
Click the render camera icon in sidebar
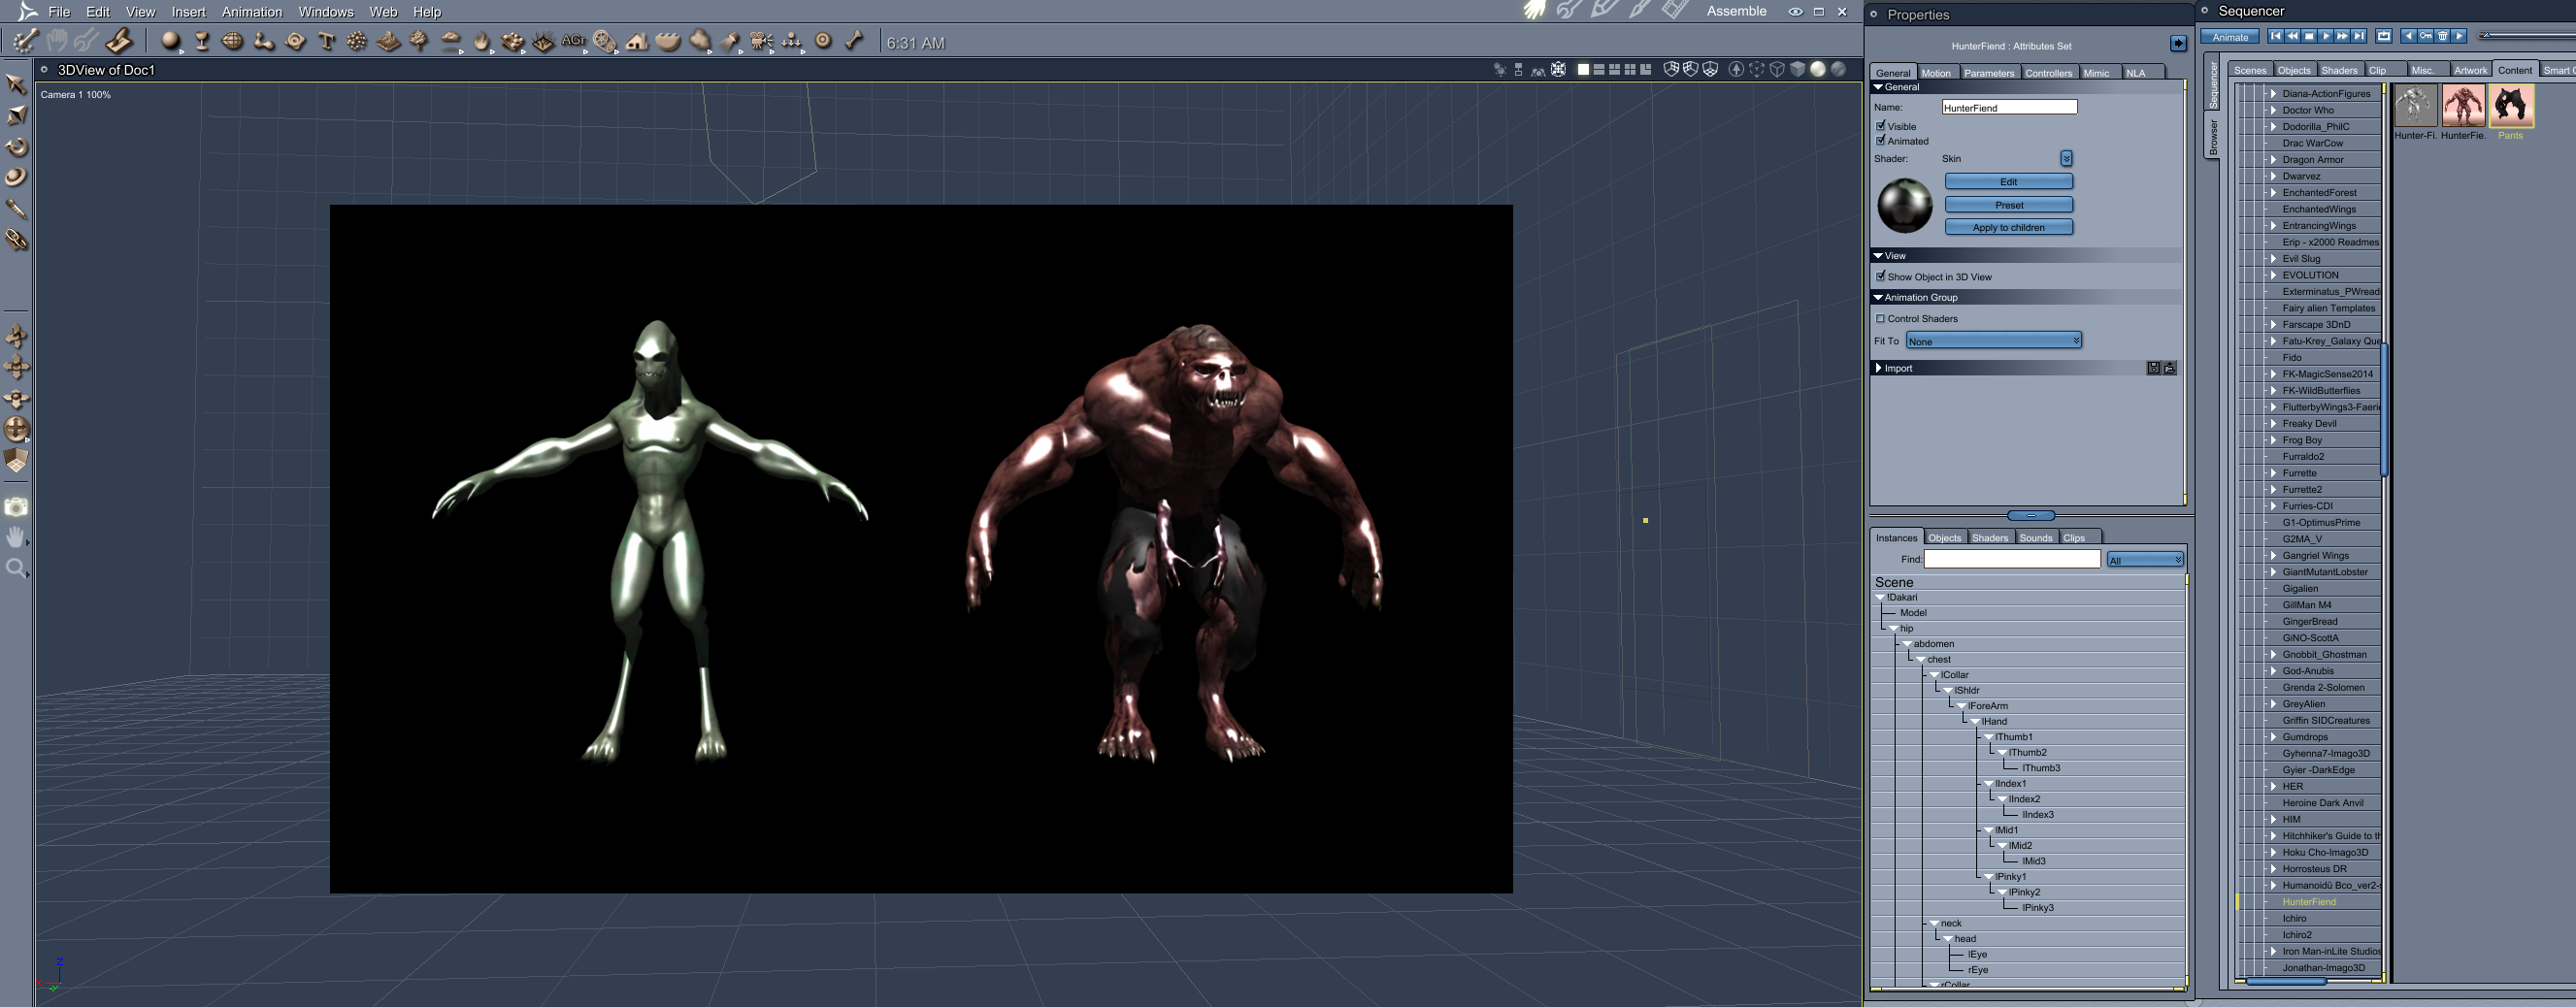[x=16, y=507]
